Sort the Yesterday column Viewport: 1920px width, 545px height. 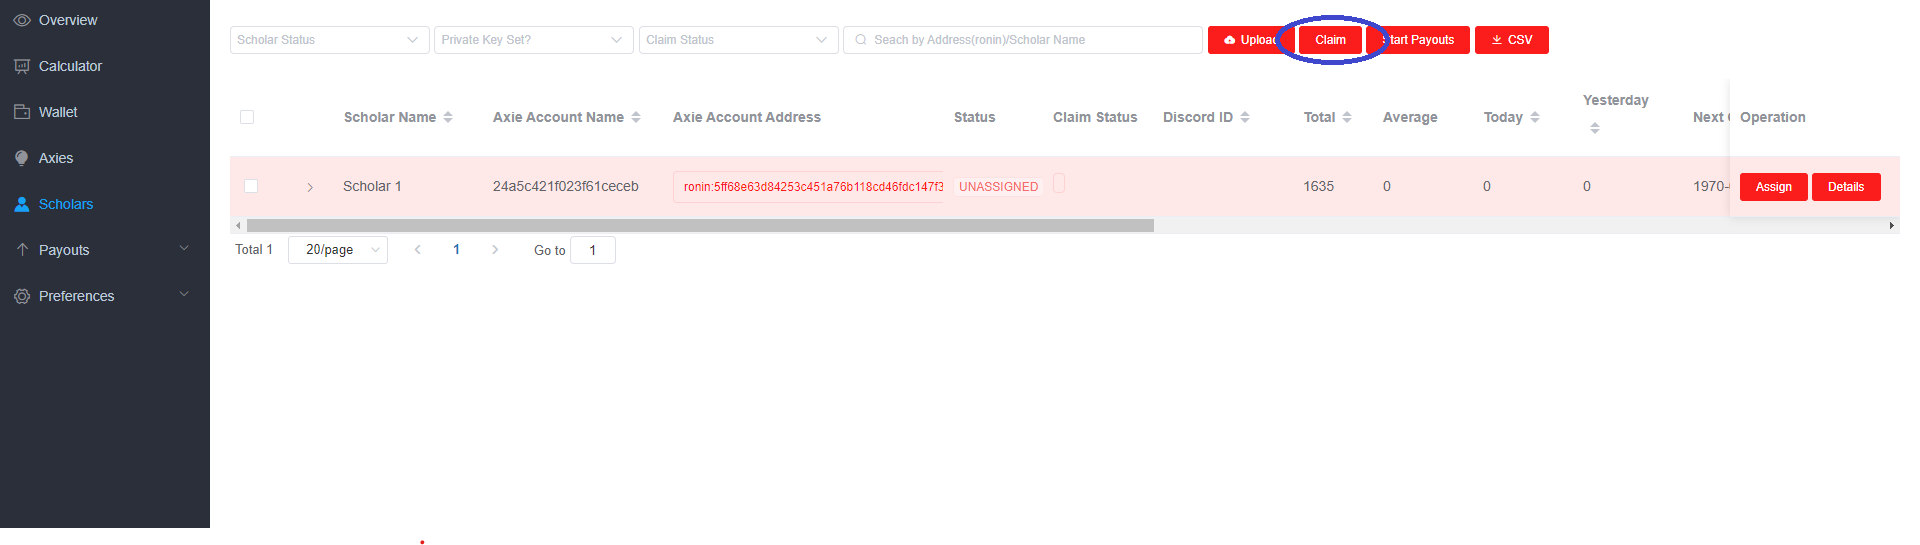(x=1594, y=128)
